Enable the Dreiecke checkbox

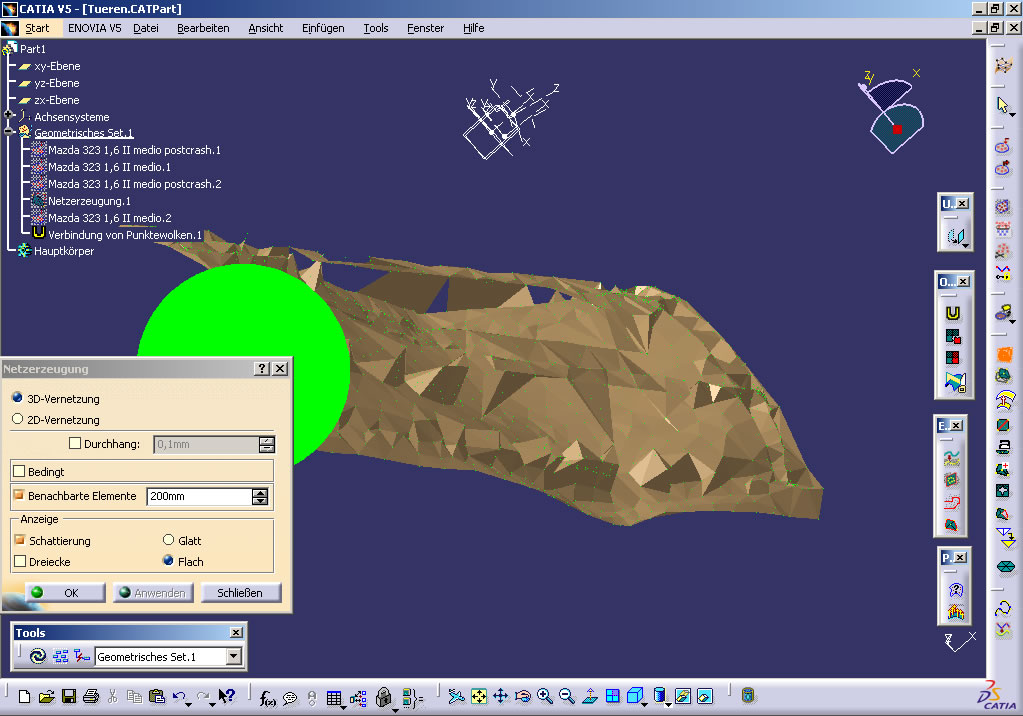20,561
